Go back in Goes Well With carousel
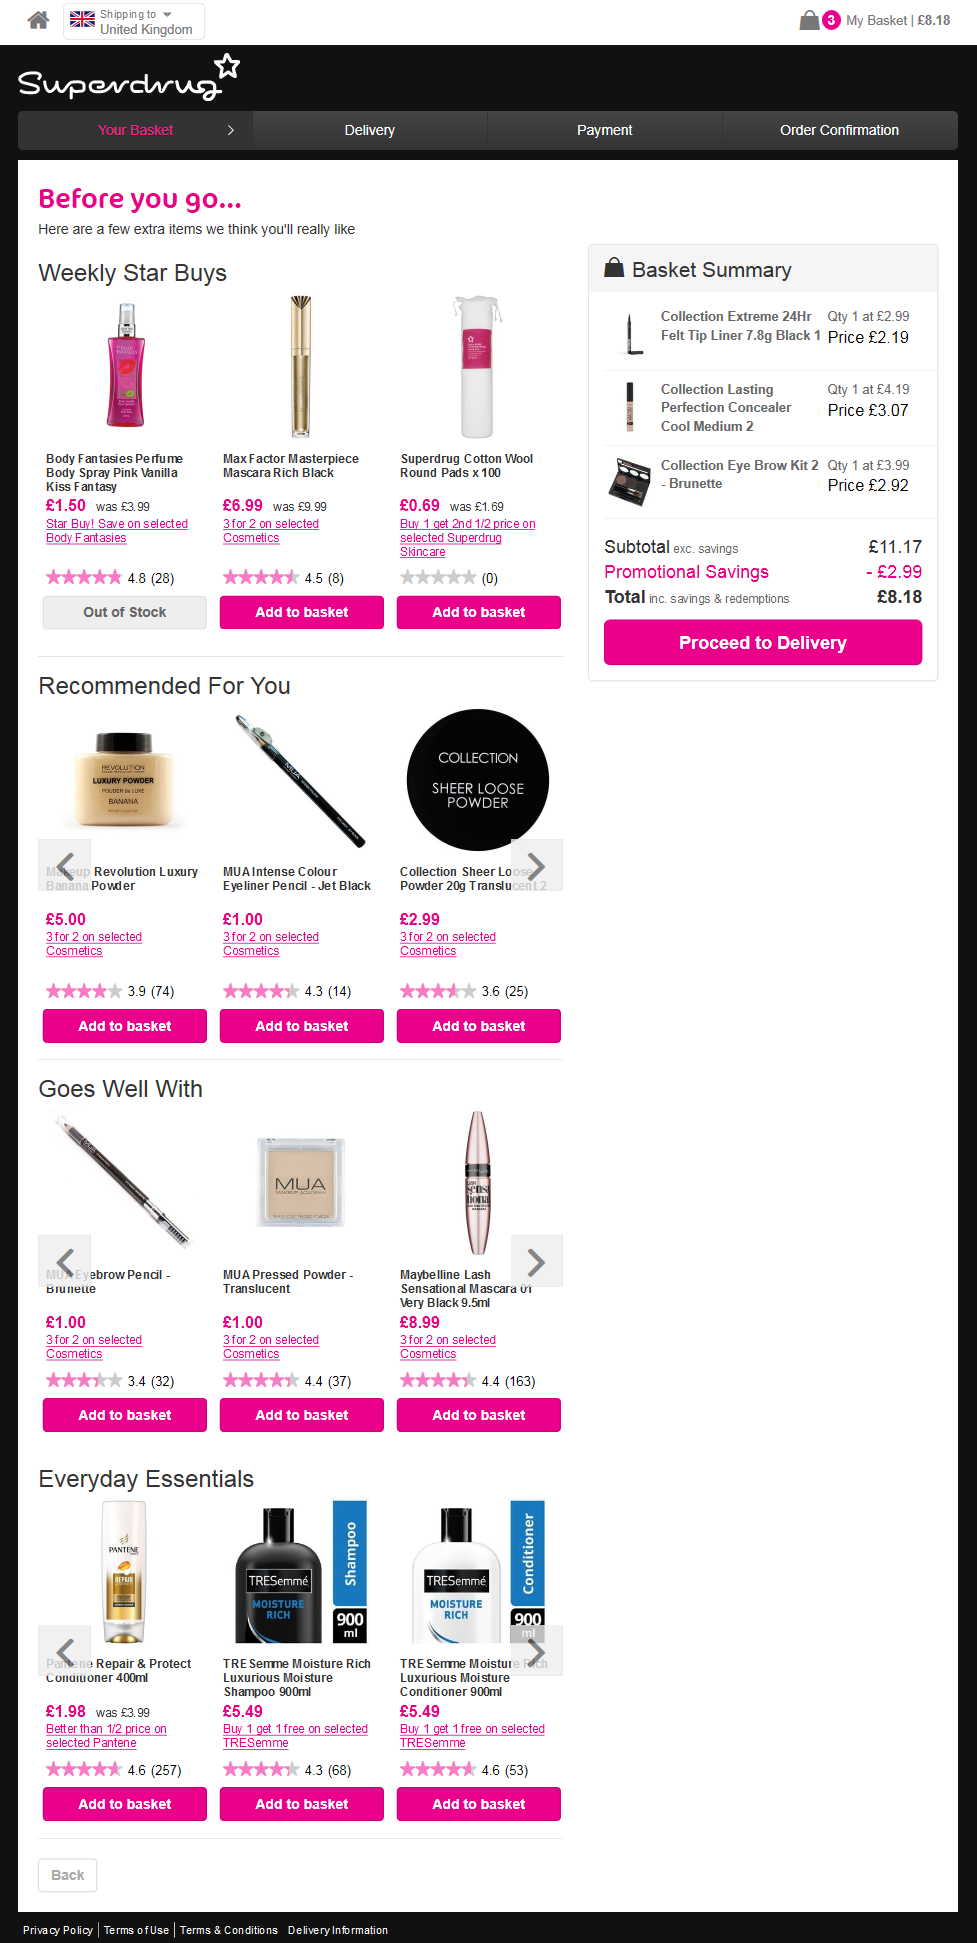 tap(65, 1261)
